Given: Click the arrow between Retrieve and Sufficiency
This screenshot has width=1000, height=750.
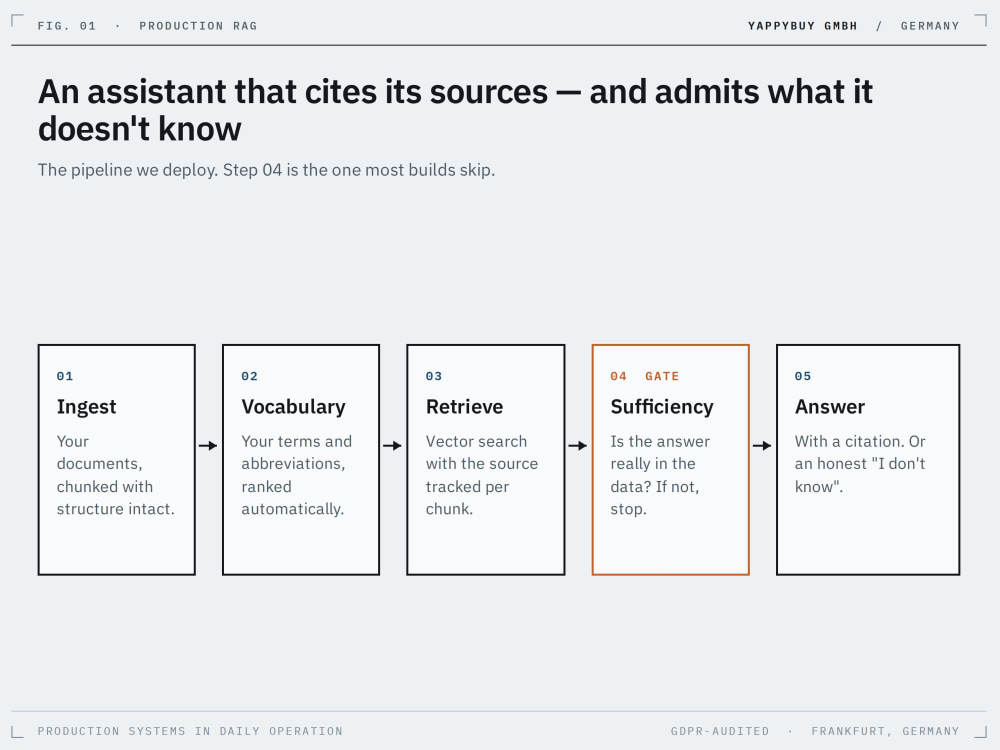Looking at the screenshot, I should [577, 445].
